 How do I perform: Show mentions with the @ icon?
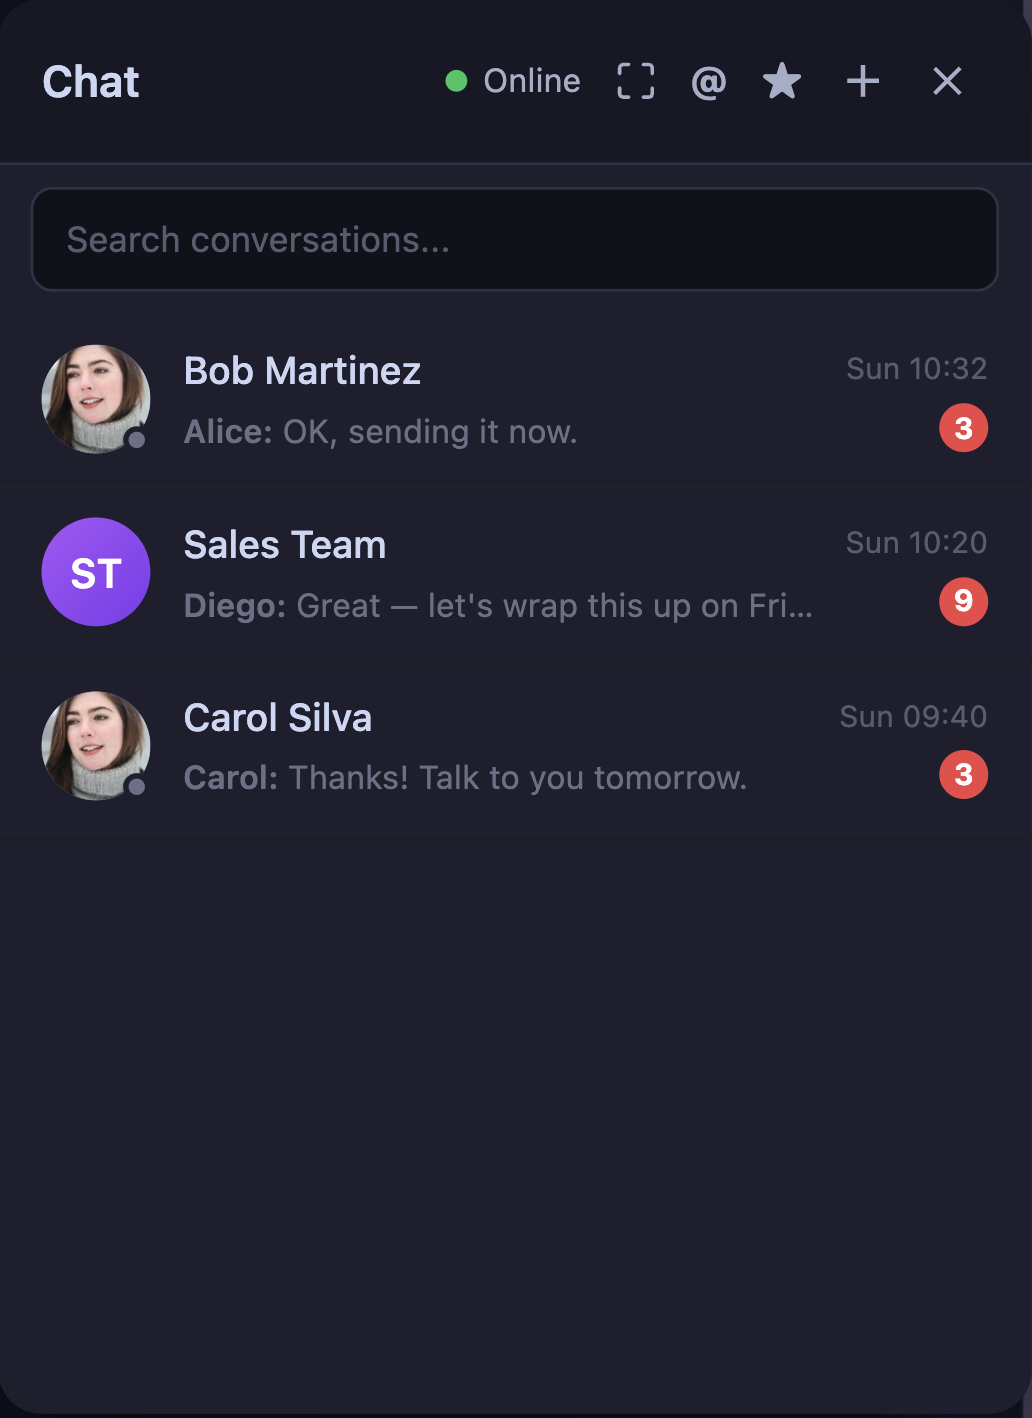[708, 82]
